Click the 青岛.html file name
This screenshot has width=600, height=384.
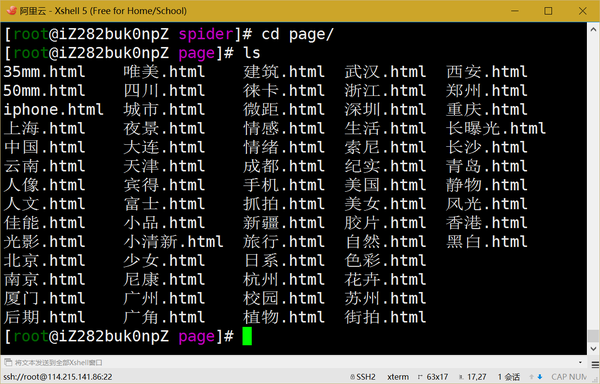coord(487,166)
